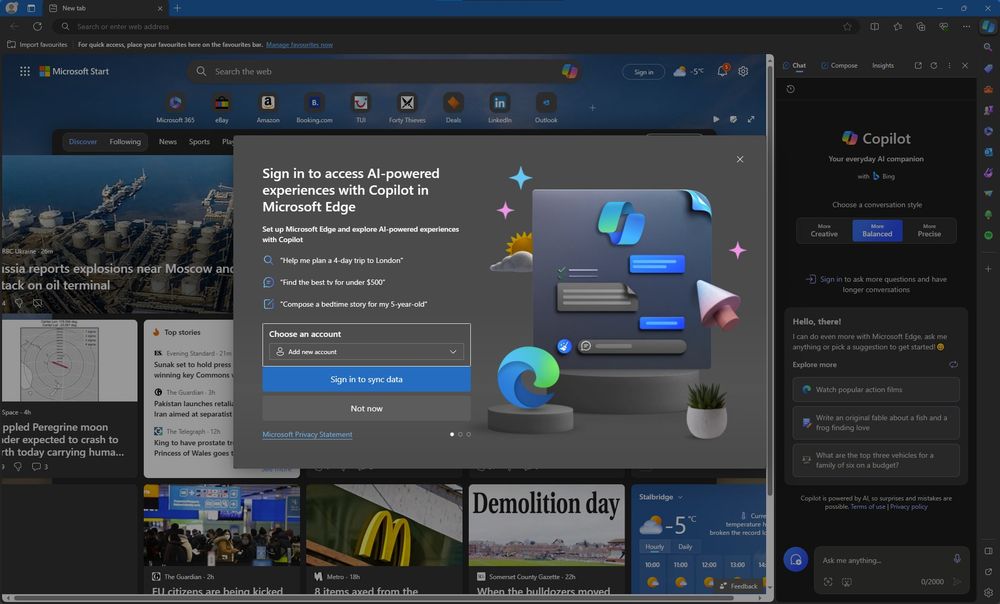The height and width of the screenshot is (604, 1000).
Task: Close the Copilot sign-in dialog
Action: pyautogui.click(x=740, y=159)
